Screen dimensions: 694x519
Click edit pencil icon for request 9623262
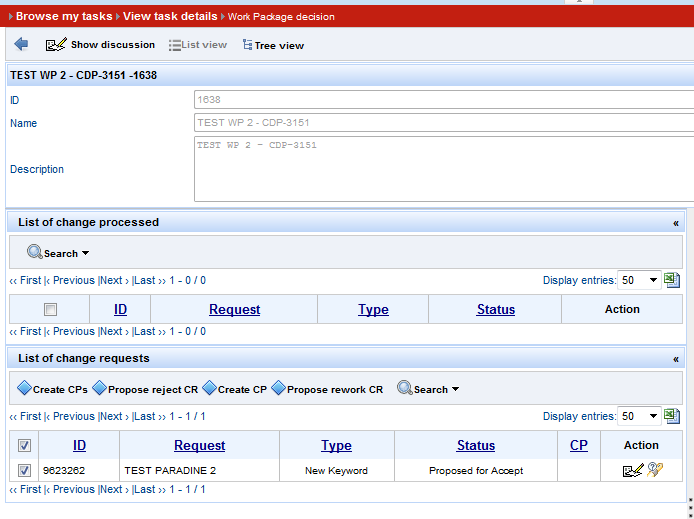click(x=632, y=470)
